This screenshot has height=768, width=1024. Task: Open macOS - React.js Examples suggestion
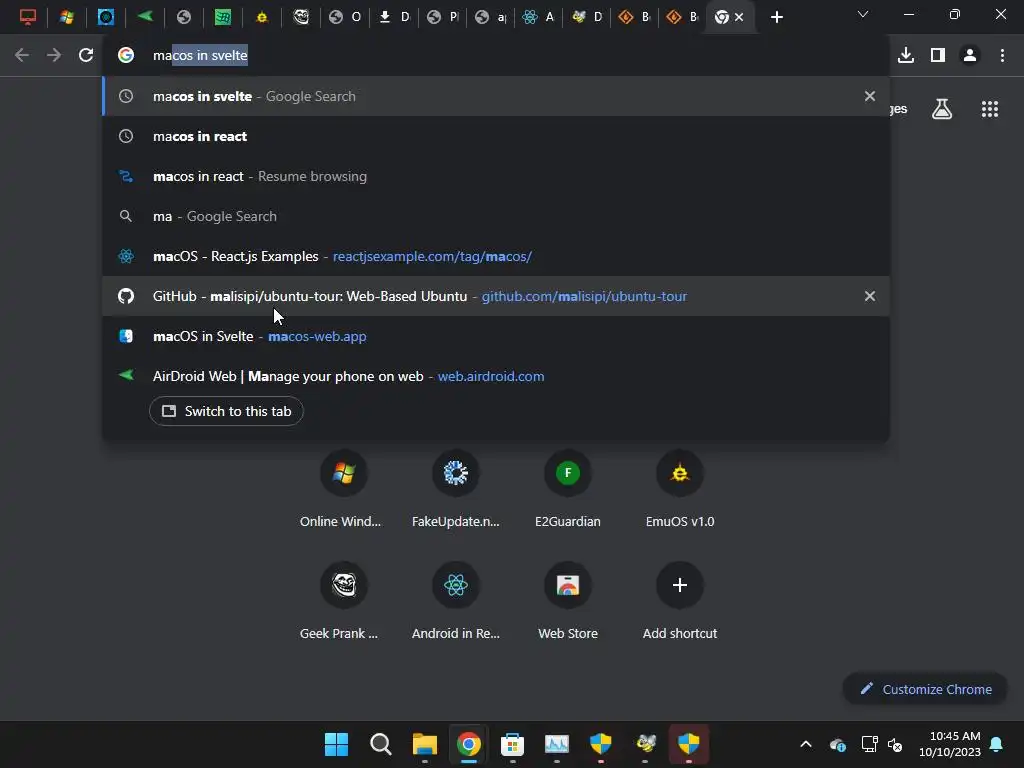496,256
